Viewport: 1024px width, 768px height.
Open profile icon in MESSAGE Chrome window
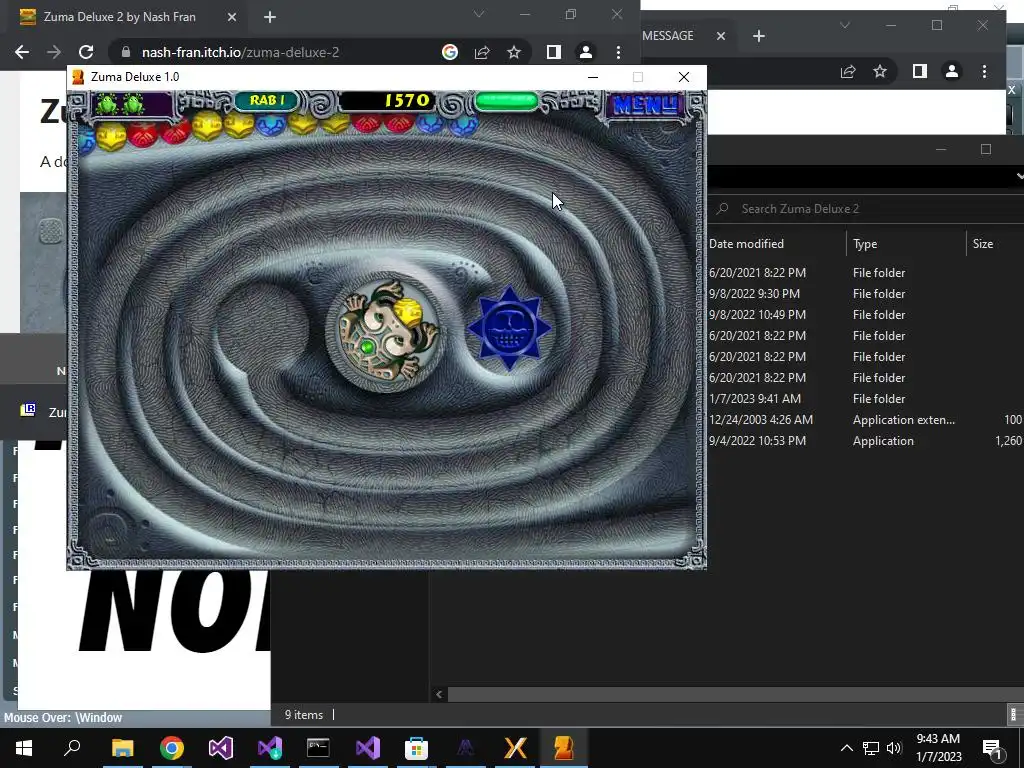pos(952,71)
